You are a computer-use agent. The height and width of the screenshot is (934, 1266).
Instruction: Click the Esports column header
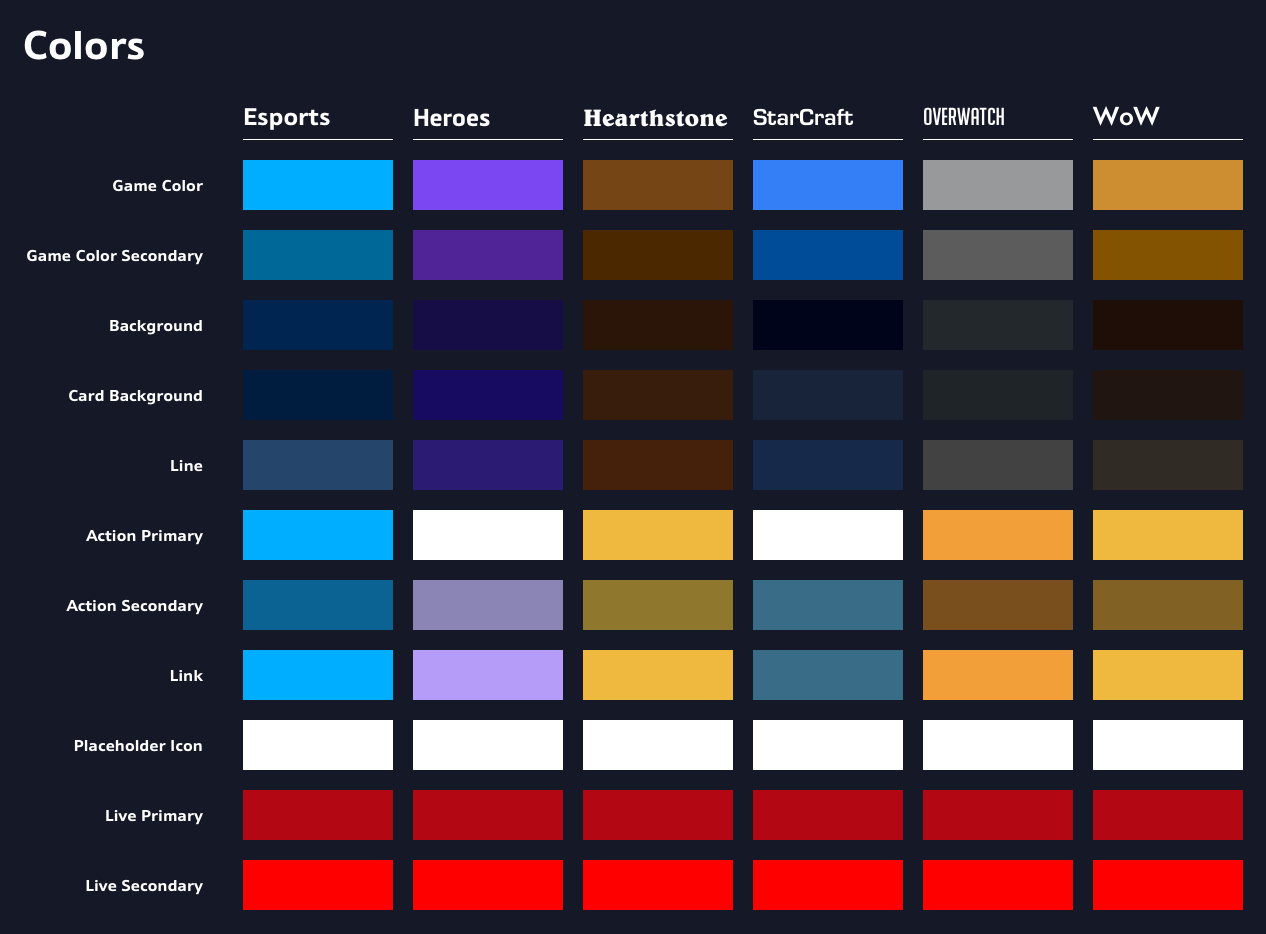pos(286,118)
